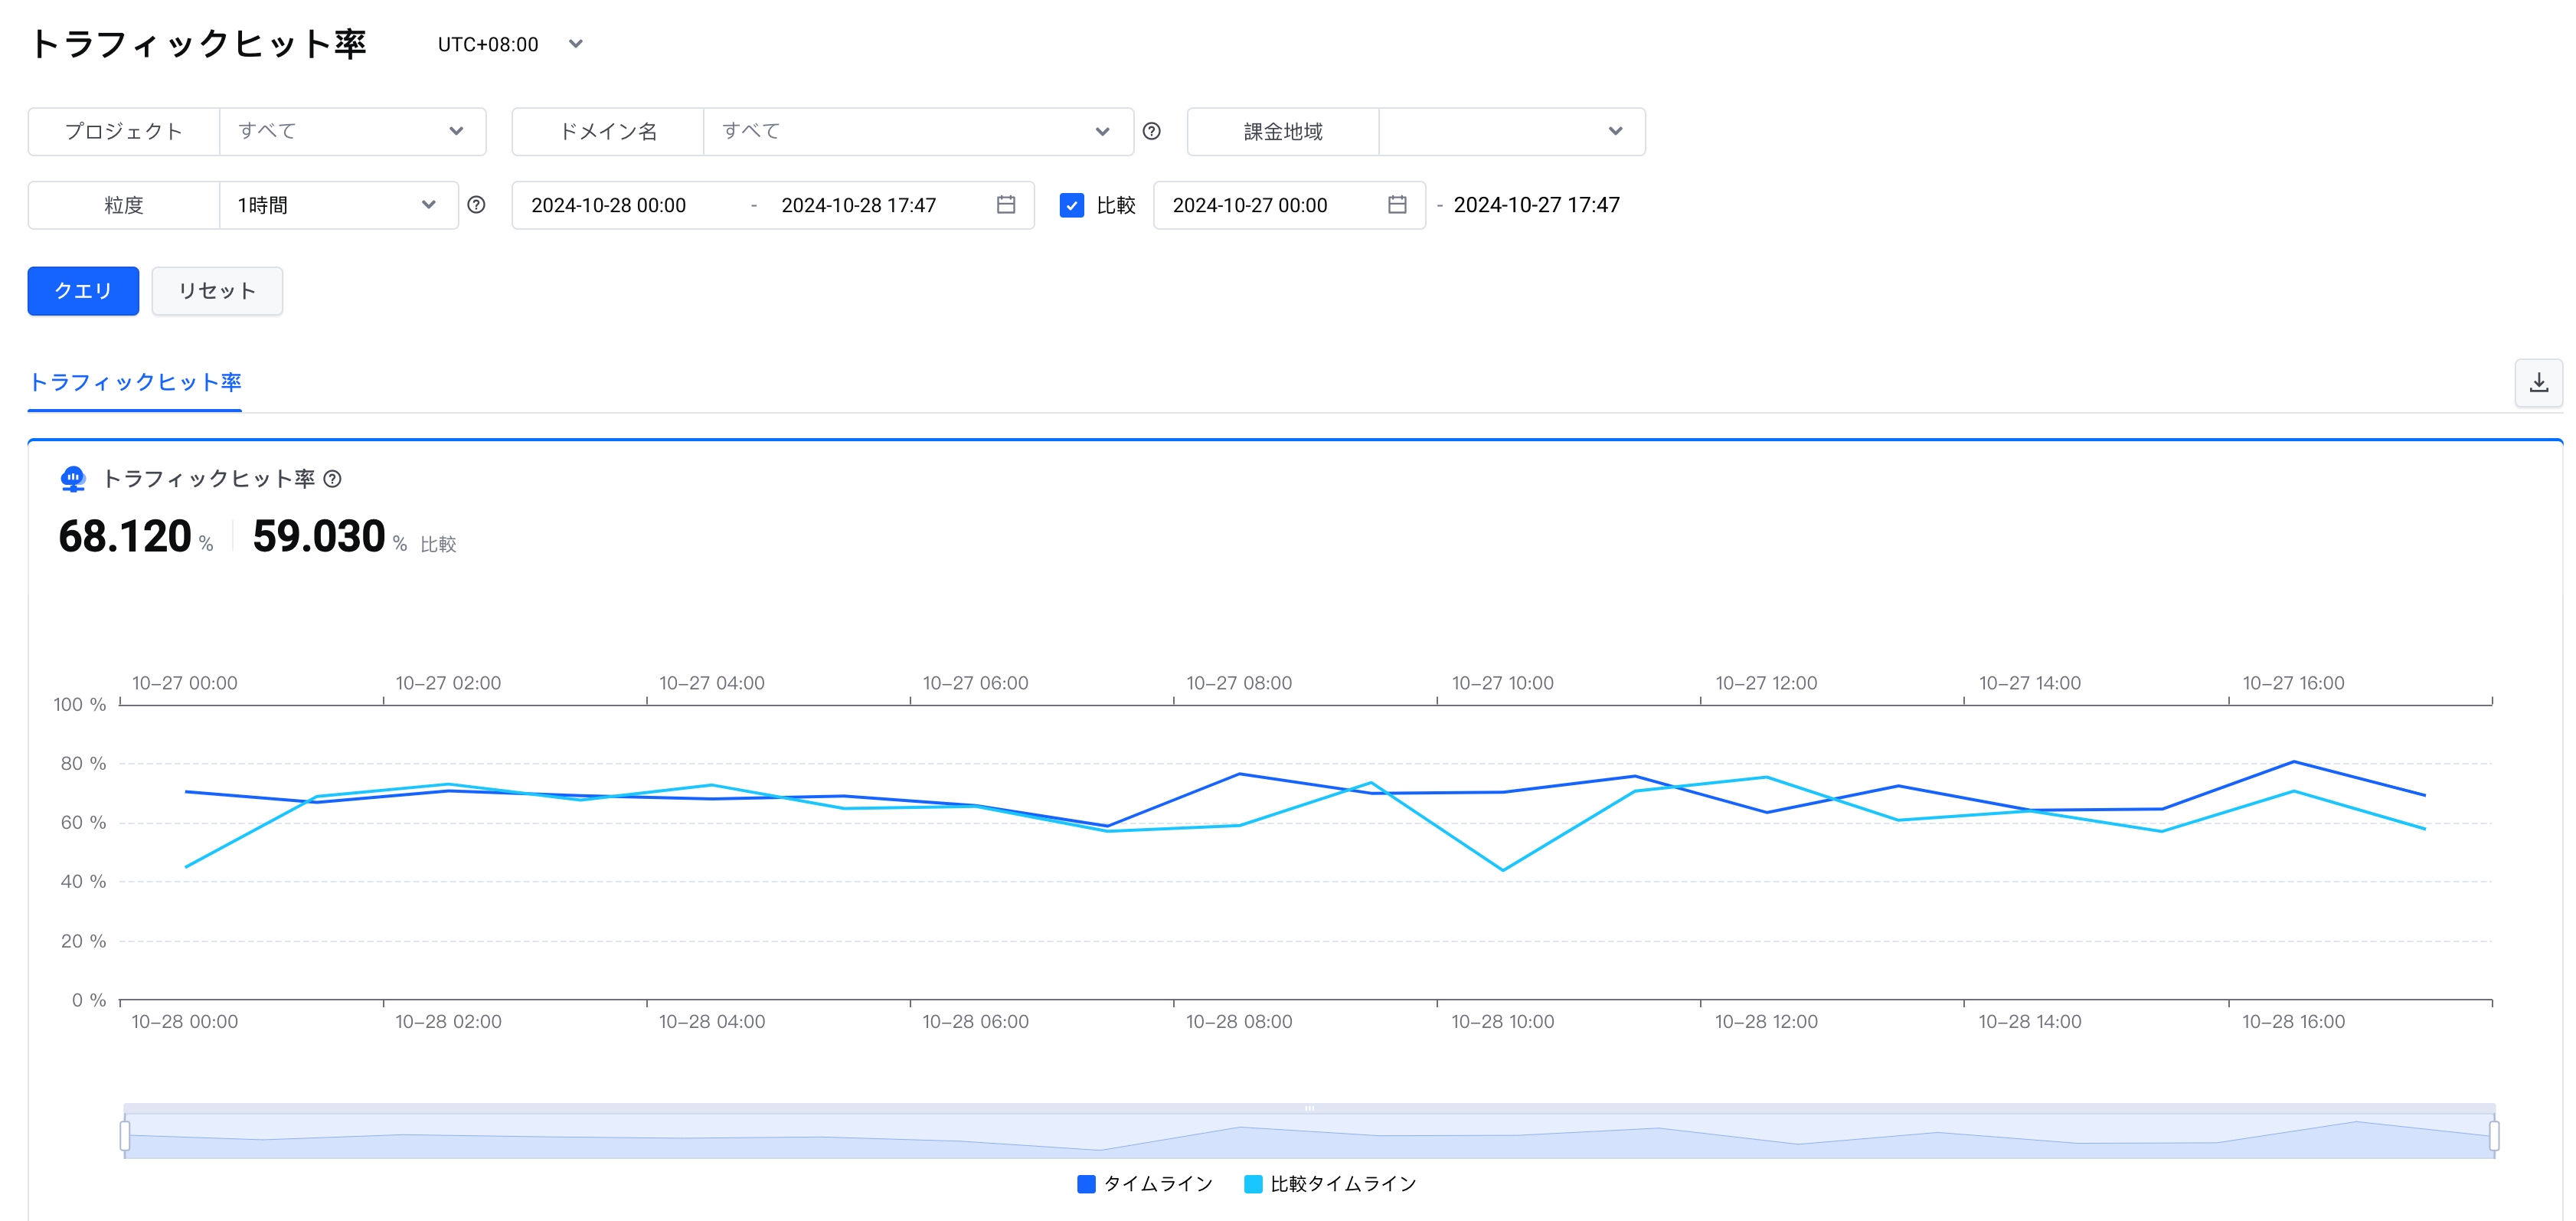
Task: Click the 59.030 % comparison value
Action: pyautogui.click(x=329, y=537)
